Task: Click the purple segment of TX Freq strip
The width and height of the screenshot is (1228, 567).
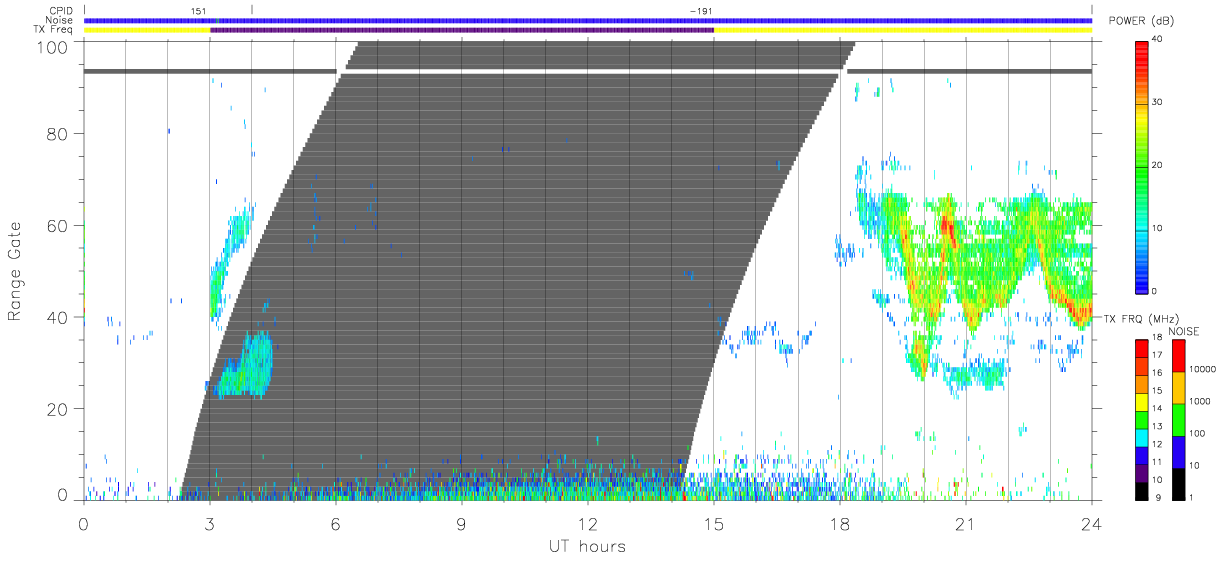Action: pos(462,30)
